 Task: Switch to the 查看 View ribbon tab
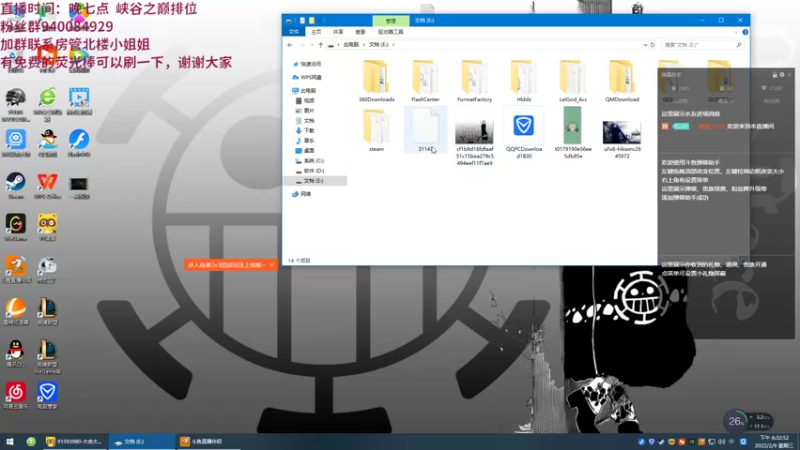[x=360, y=32]
